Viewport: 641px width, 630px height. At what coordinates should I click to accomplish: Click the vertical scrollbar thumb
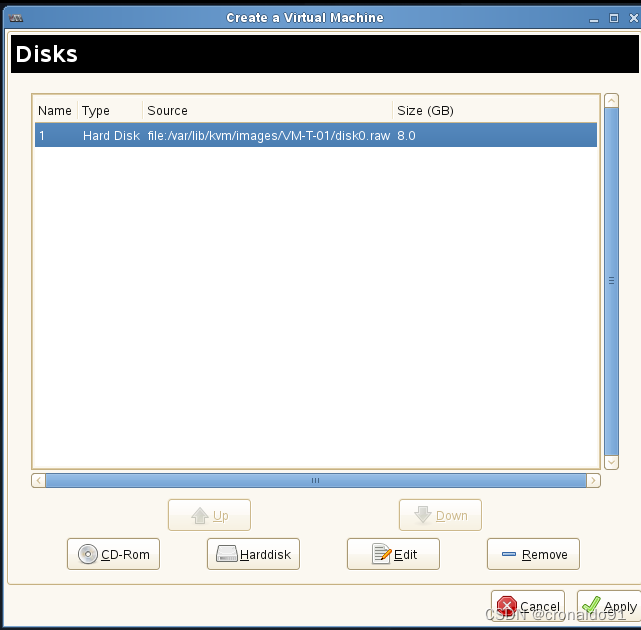coord(611,281)
